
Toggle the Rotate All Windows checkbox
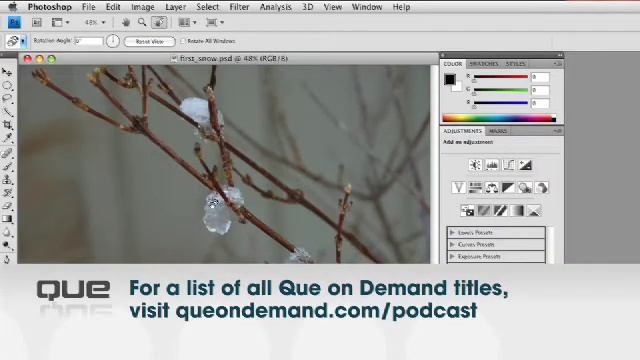point(182,41)
